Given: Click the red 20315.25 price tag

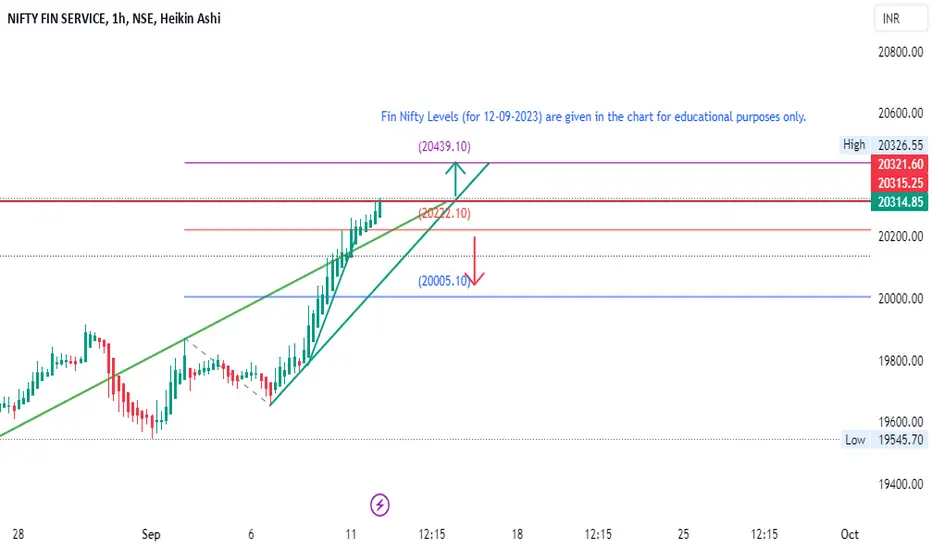Looking at the screenshot, I should point(900,183).
